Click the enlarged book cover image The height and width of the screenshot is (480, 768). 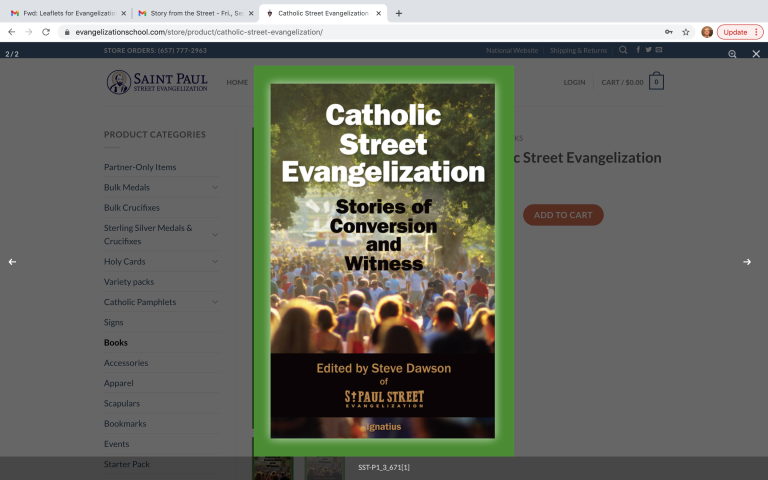pyautogui.click(x=384, y=261)
